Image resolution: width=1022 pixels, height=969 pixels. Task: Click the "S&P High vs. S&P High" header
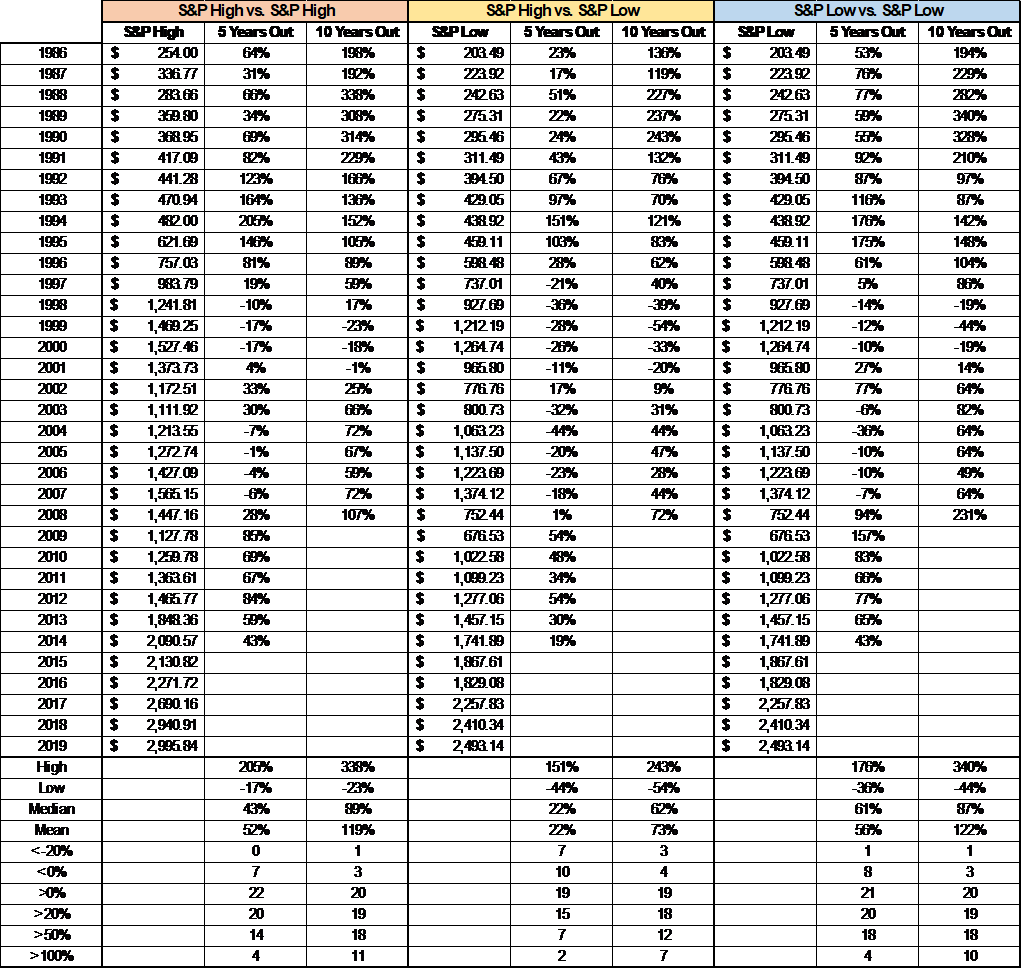coord(254,11)
